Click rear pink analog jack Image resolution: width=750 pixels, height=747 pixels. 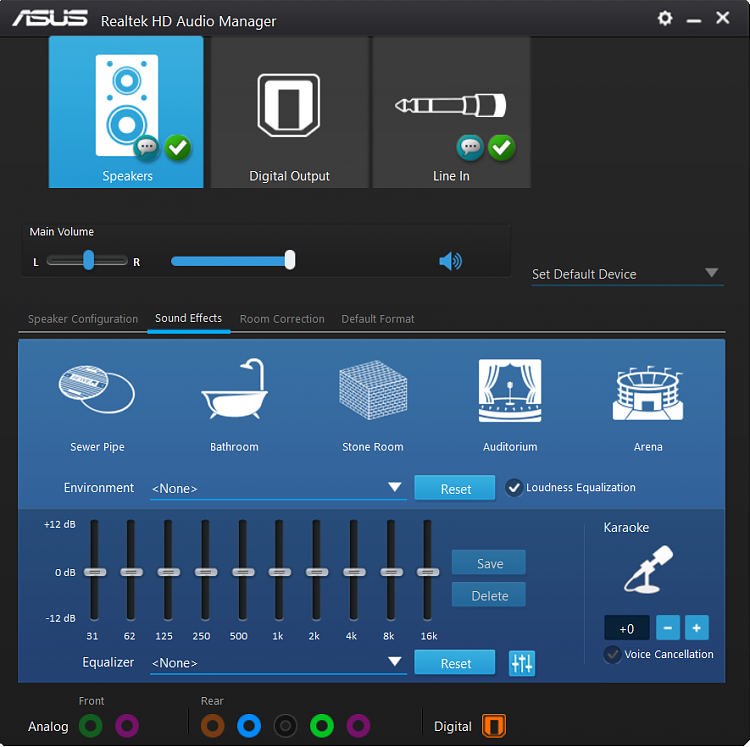[358, 726]
